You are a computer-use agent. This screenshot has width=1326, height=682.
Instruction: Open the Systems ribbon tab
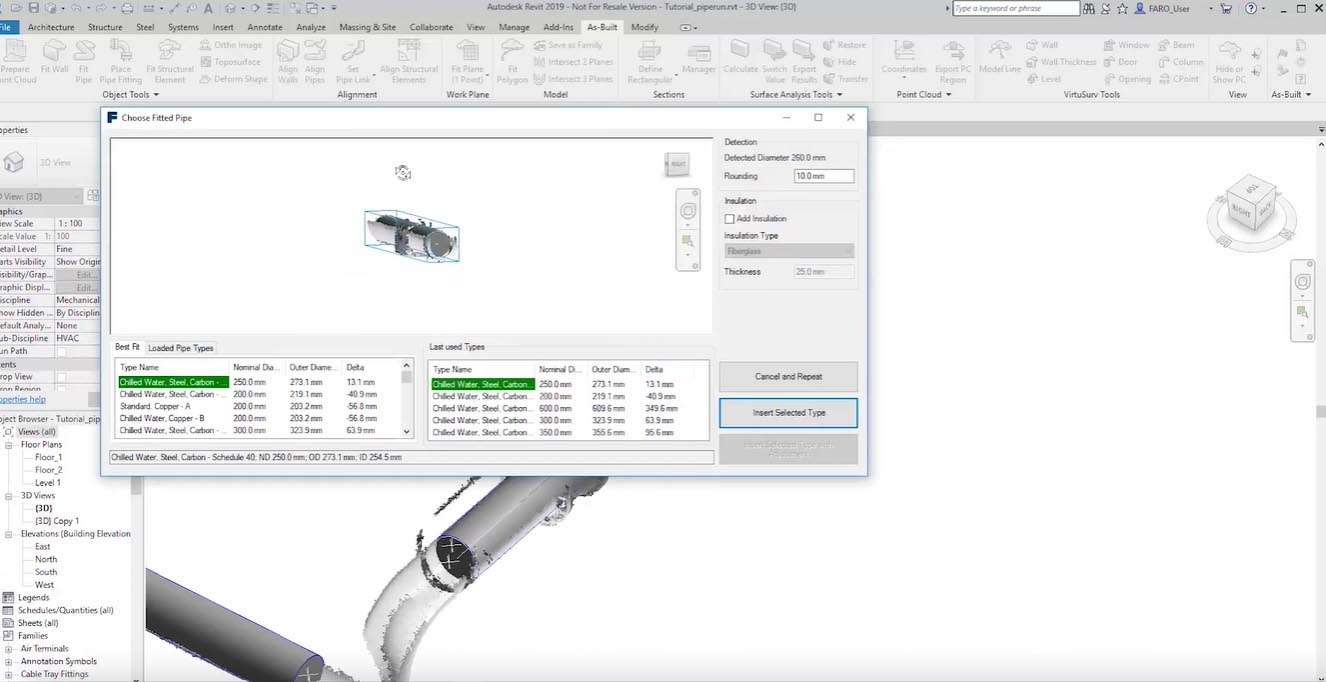tap(183, 27)
